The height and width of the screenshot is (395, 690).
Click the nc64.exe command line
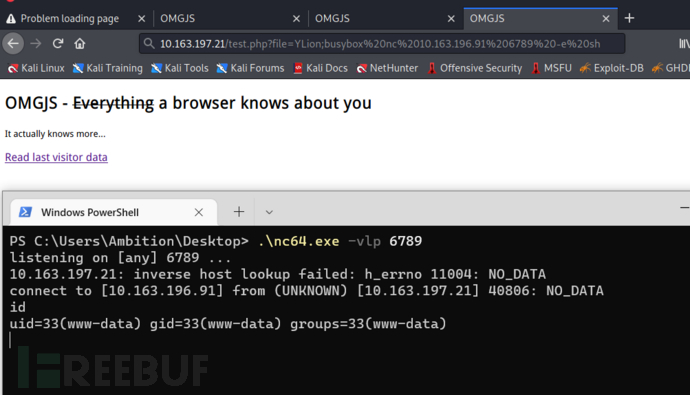pos(216,241)
